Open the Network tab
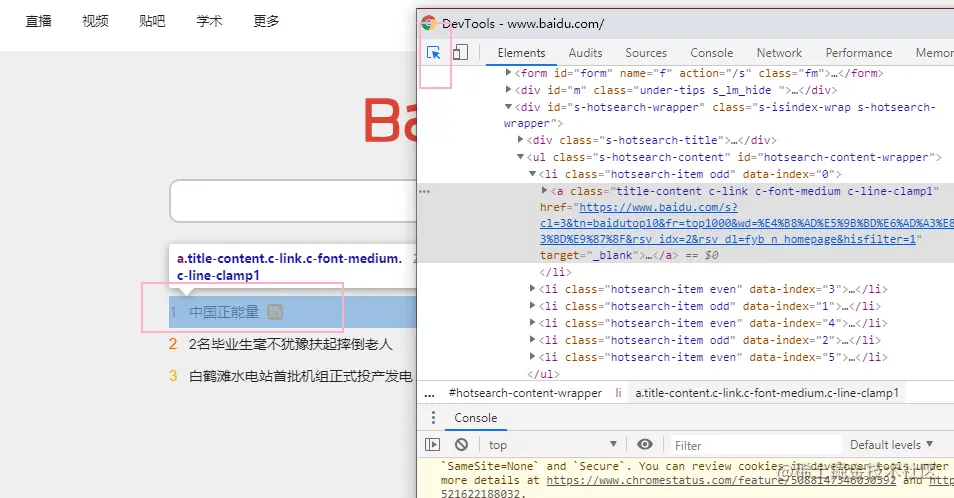 (779, 53)
